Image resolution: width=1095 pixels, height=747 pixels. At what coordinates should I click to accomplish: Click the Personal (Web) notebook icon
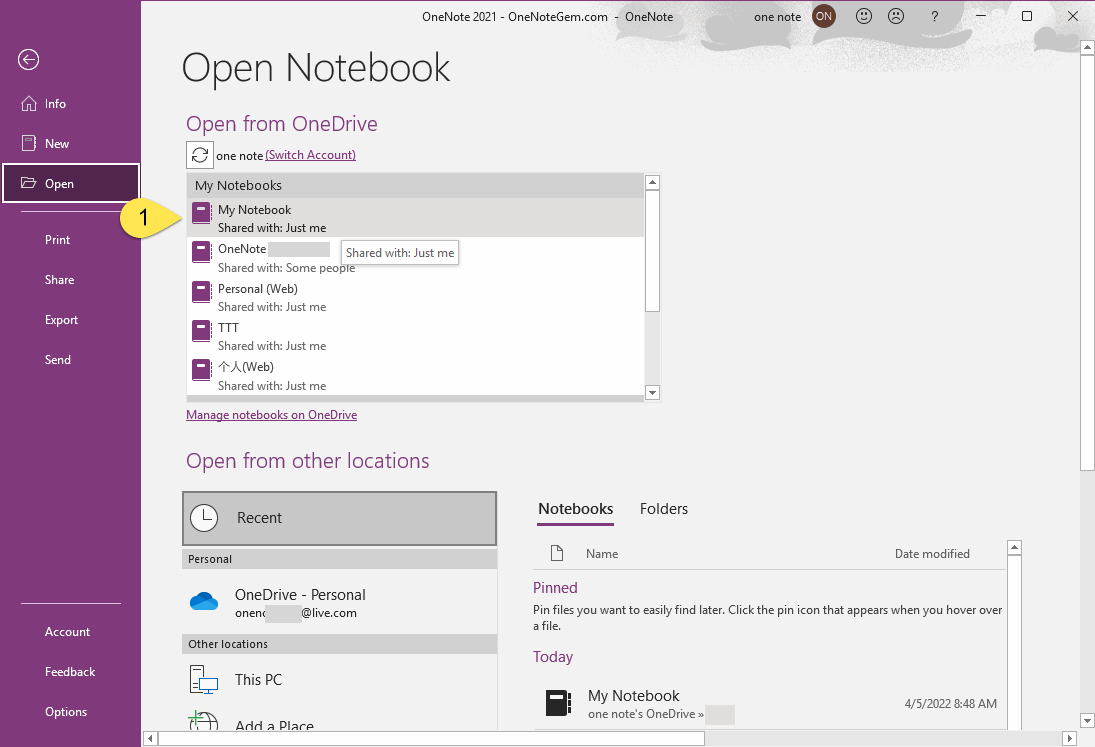pyautogui.click(x=200, y=291)
